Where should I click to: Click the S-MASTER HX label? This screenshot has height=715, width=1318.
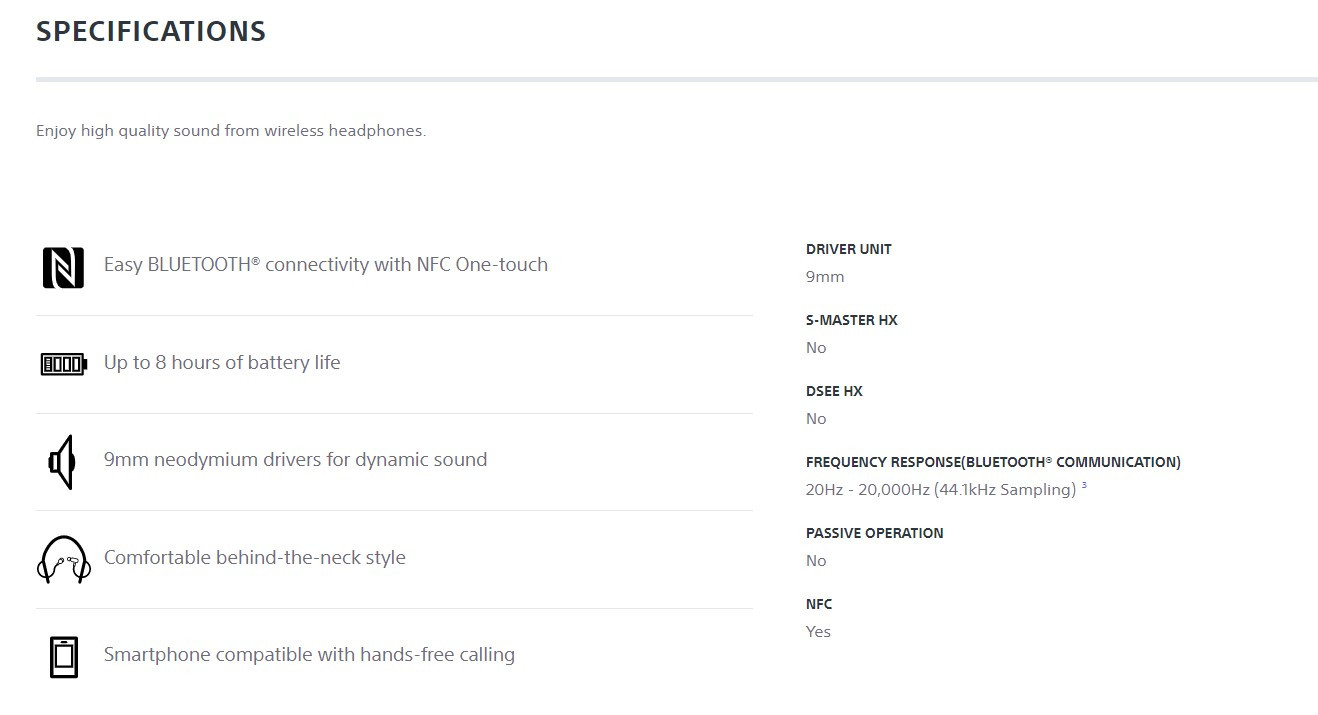point(852,320)
